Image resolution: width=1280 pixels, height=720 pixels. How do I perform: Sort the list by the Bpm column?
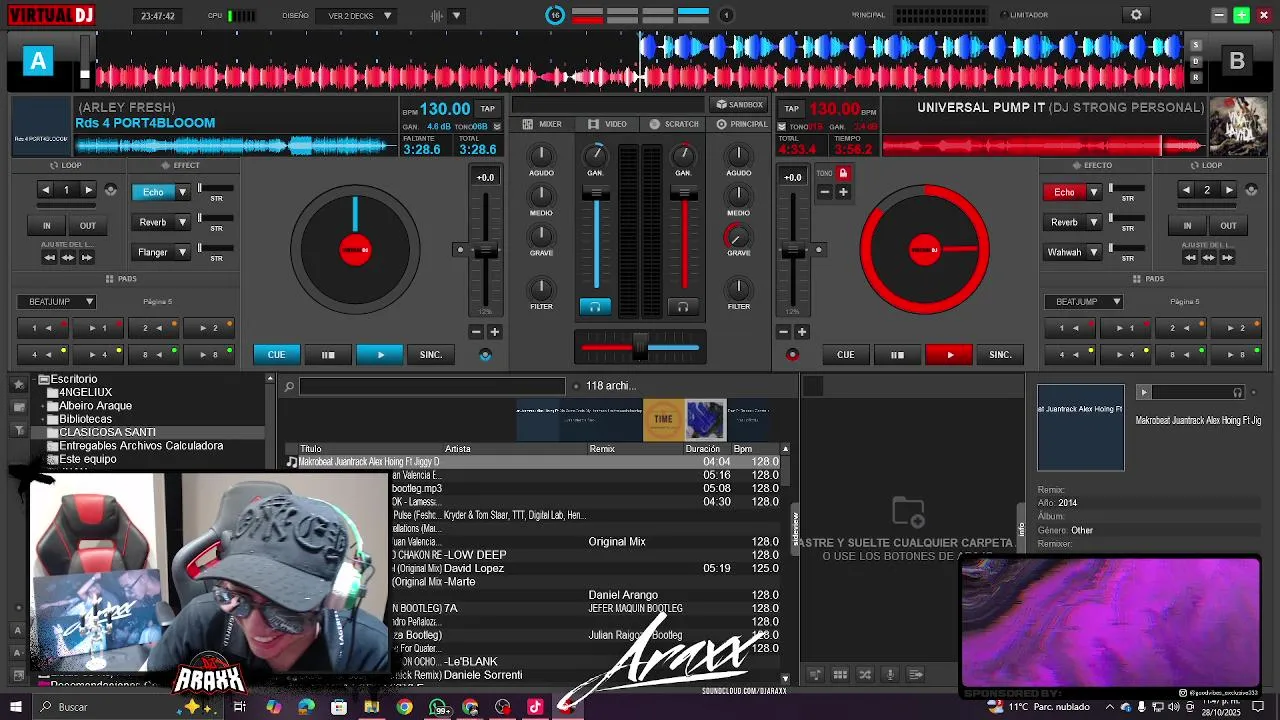click(743, 449)
